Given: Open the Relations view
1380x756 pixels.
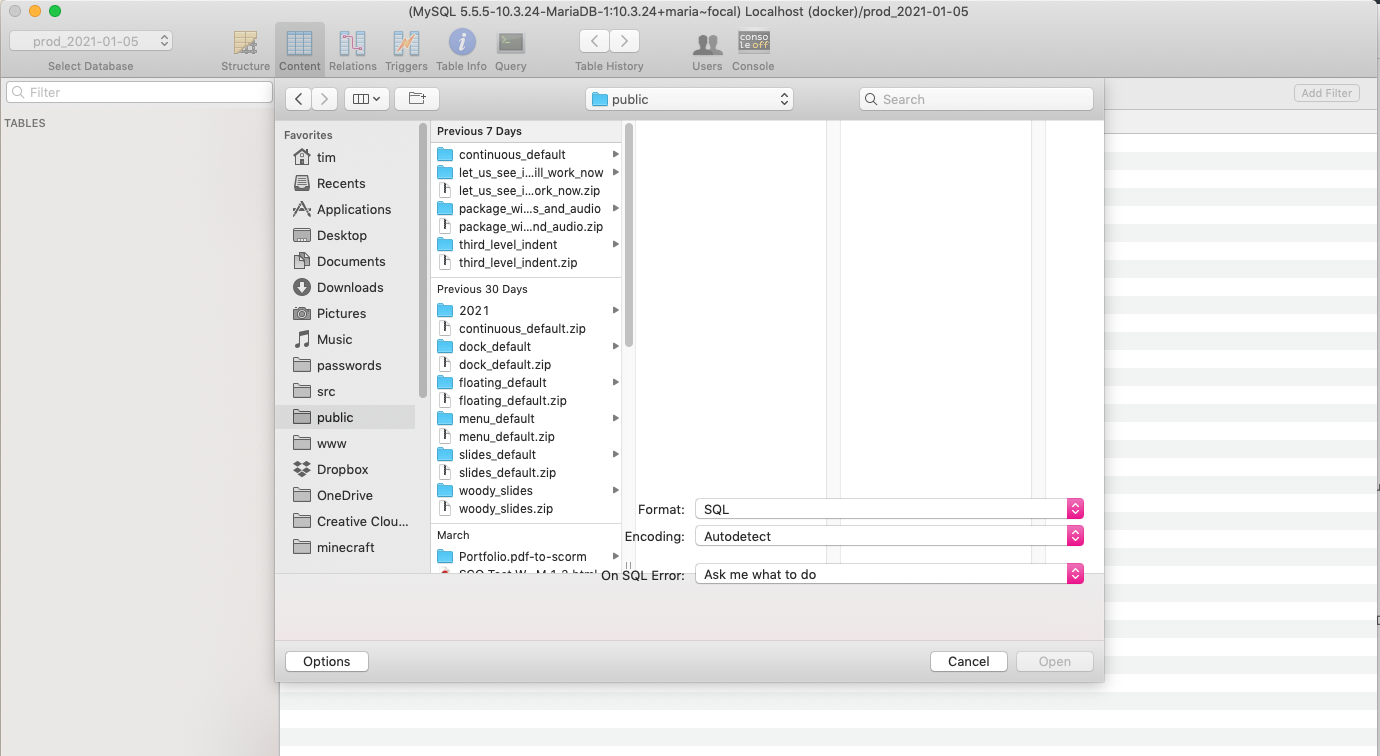Looking at the screenshot, I should [353, 45].
